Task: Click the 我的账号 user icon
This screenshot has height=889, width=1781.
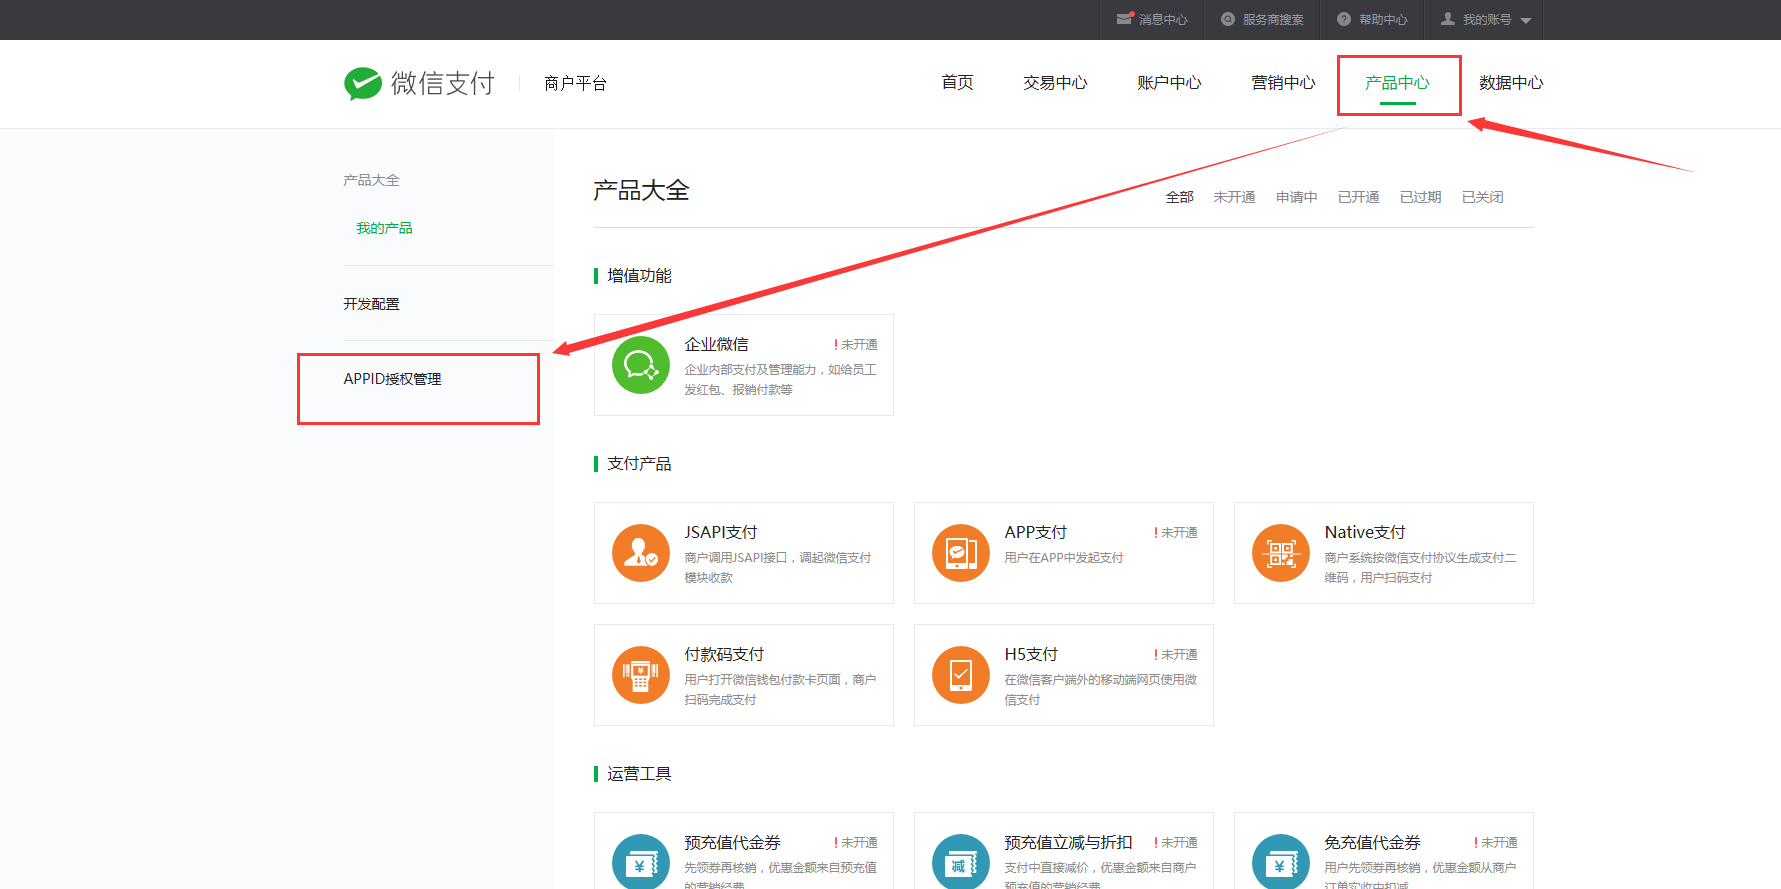Action: (x=1448, y=19)
